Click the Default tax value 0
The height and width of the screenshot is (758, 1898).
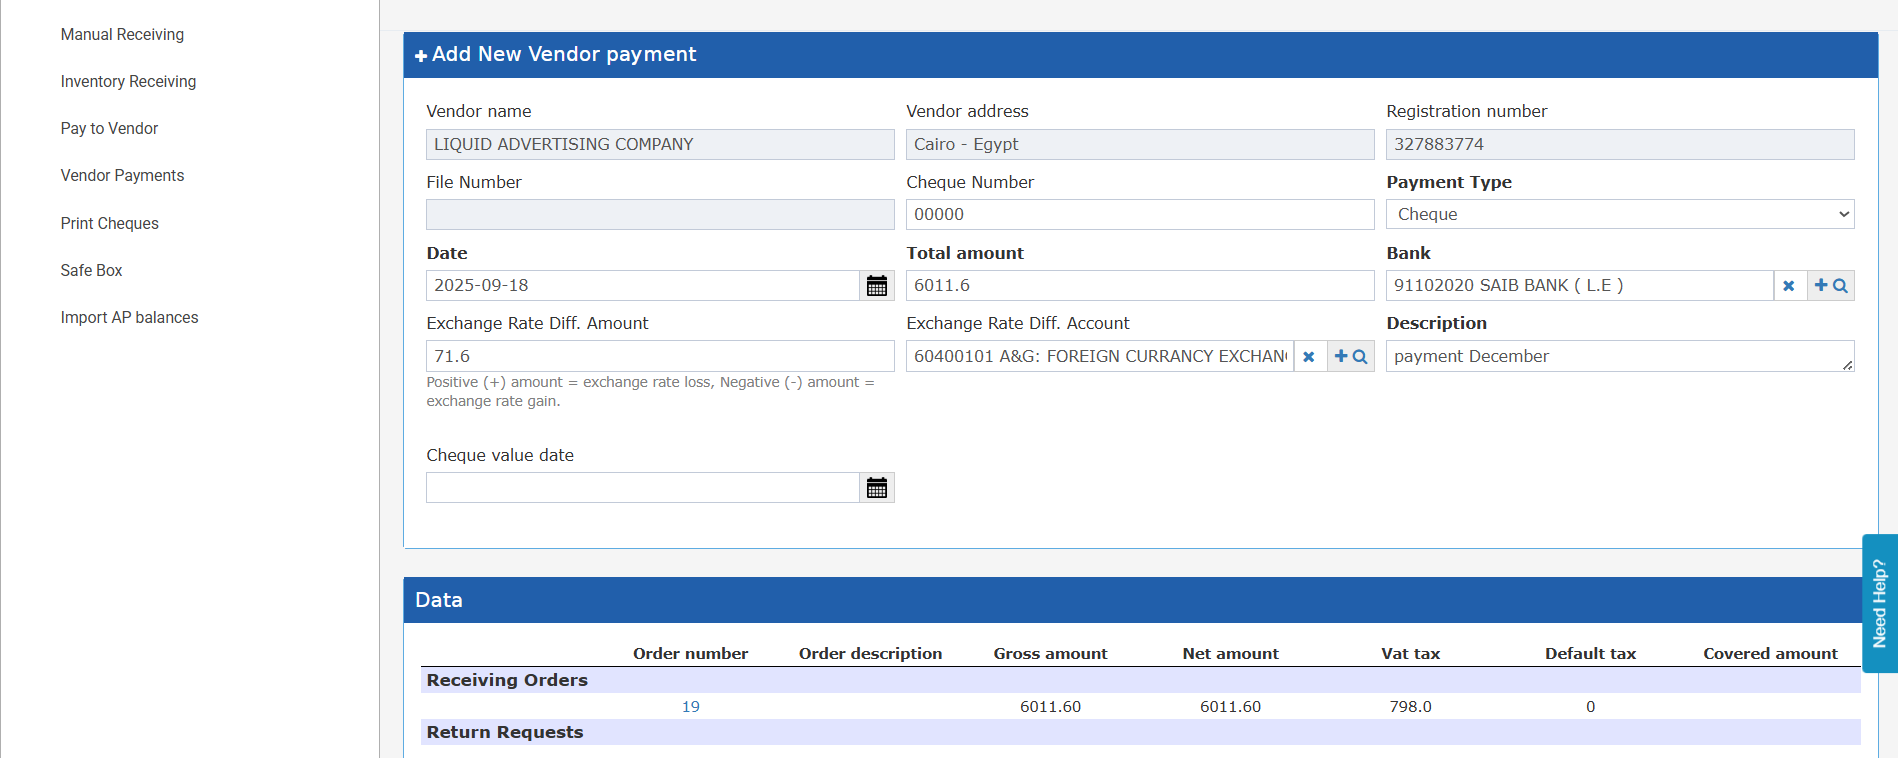1590,706
